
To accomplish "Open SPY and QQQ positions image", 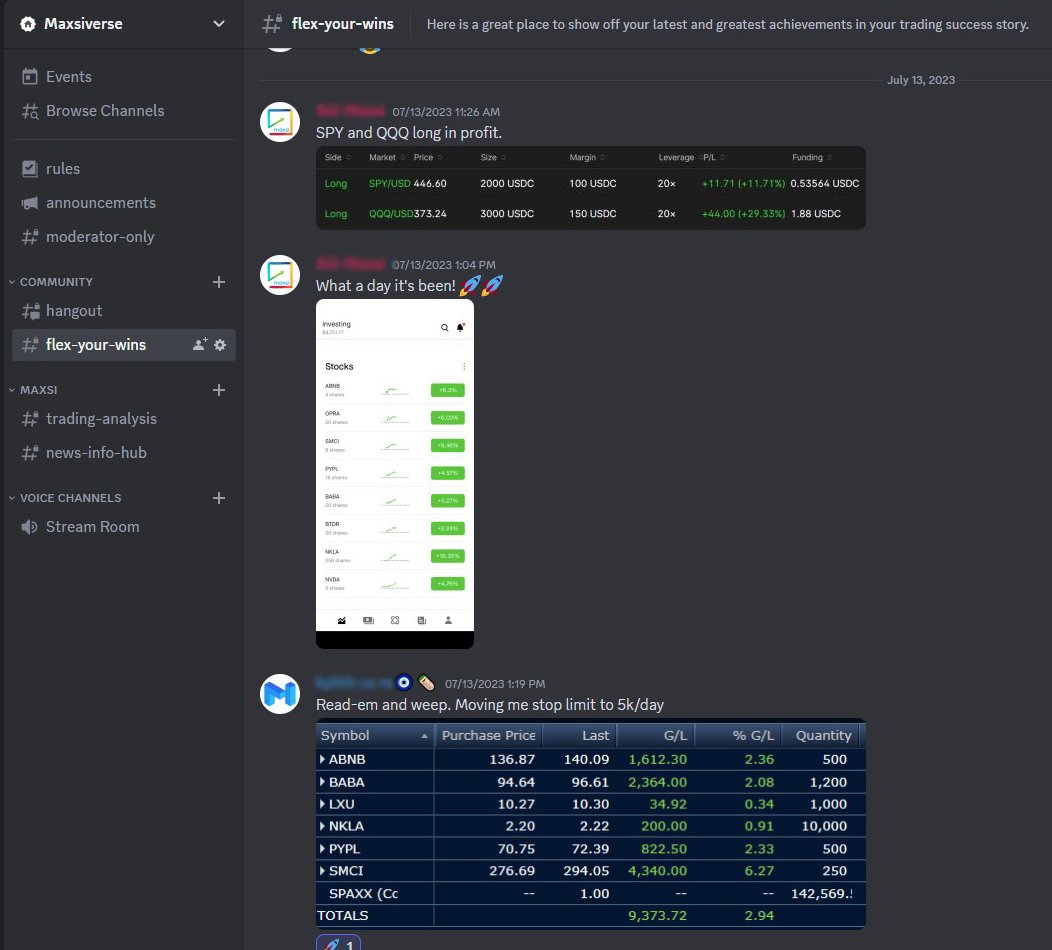I will click(590, 188).
